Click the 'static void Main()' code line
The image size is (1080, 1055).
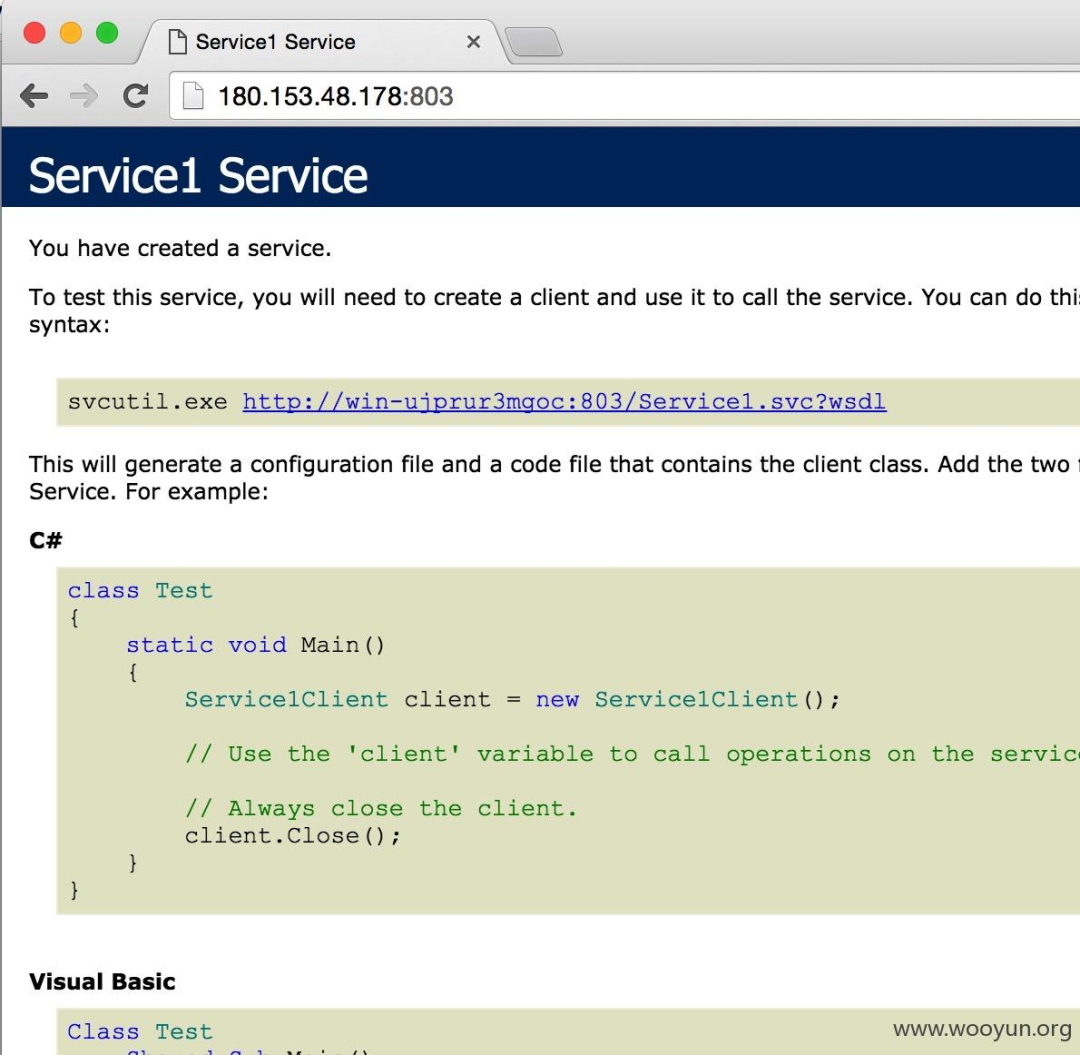pos(256,645)
